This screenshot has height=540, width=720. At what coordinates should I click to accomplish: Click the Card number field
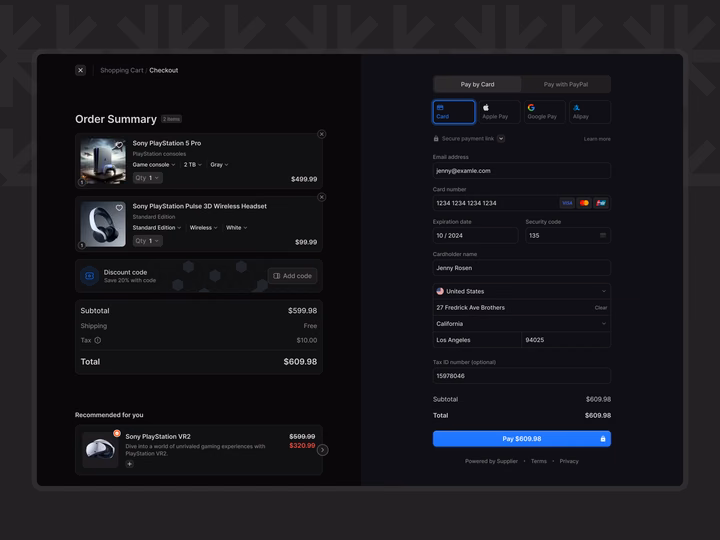click(x=522, y=203)
